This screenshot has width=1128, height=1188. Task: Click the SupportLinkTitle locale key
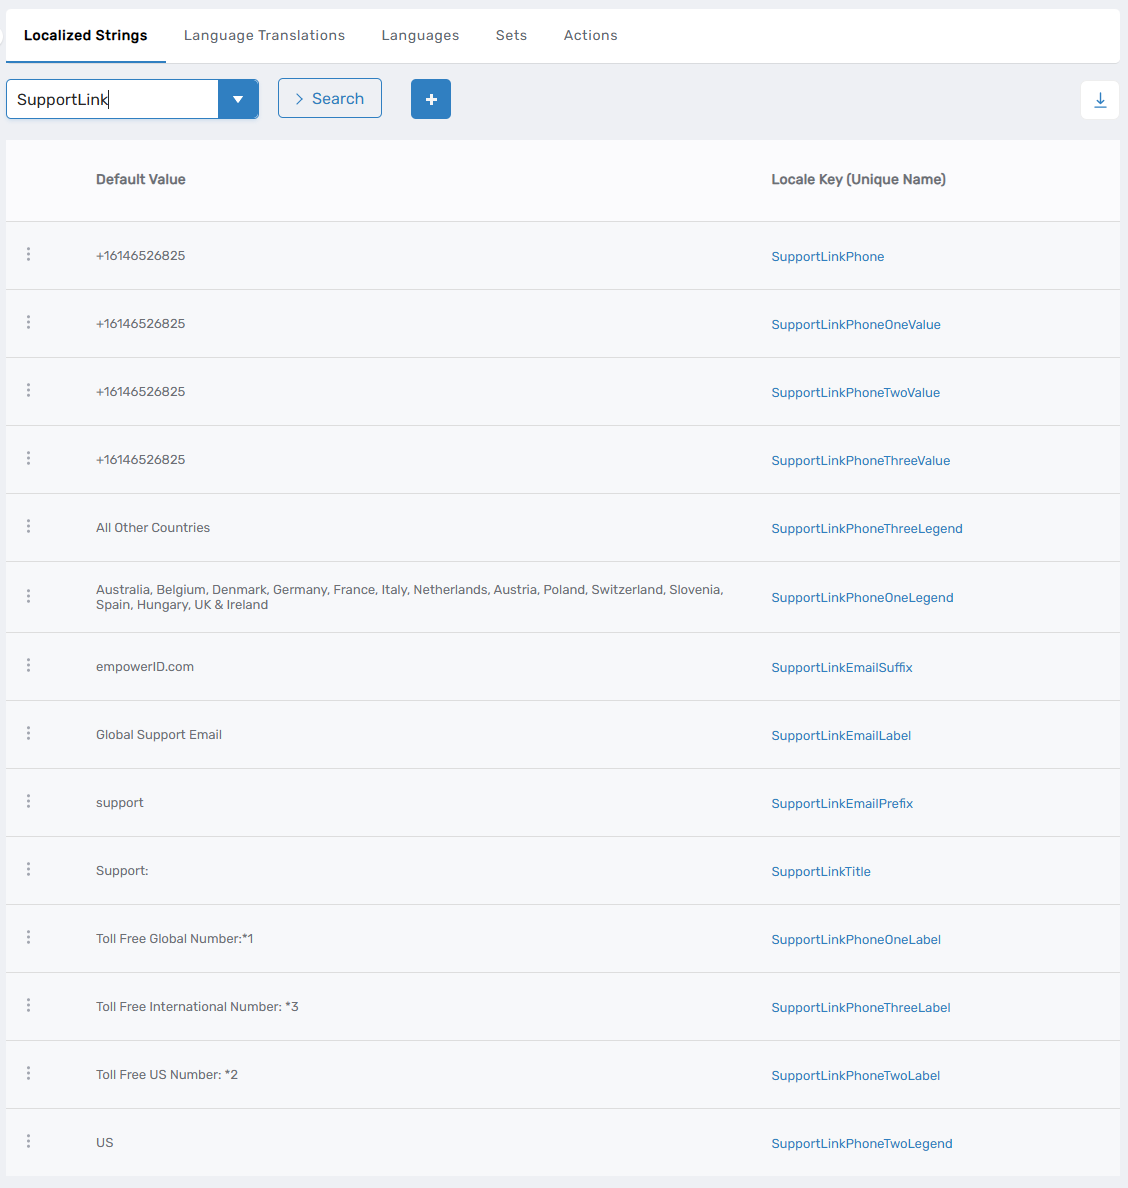click(x=820, y=872)
